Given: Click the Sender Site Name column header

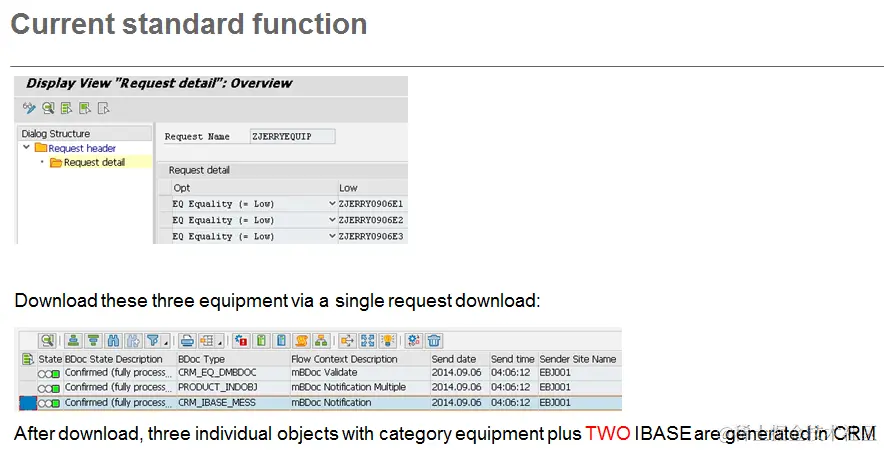Looking at the screenshot, I should [578, 359].
